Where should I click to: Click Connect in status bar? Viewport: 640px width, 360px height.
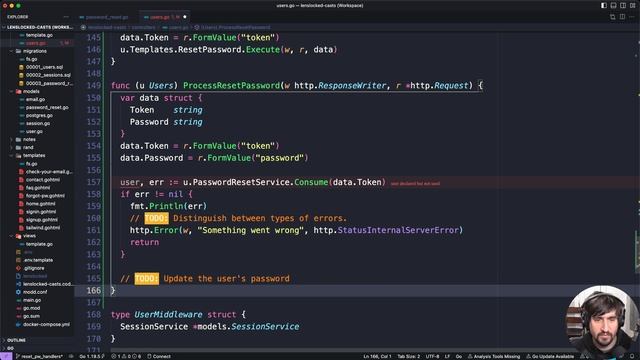click(x=159, y=356)
